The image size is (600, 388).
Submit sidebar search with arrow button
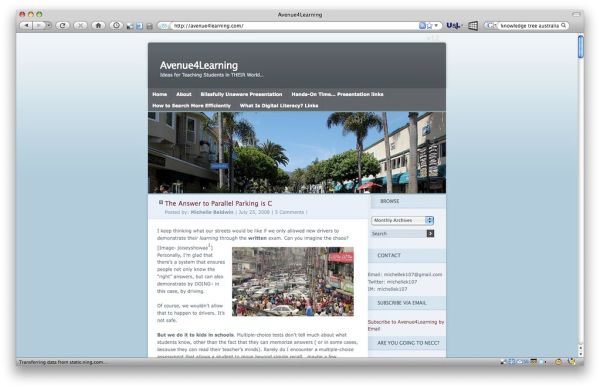click(430, 233)
